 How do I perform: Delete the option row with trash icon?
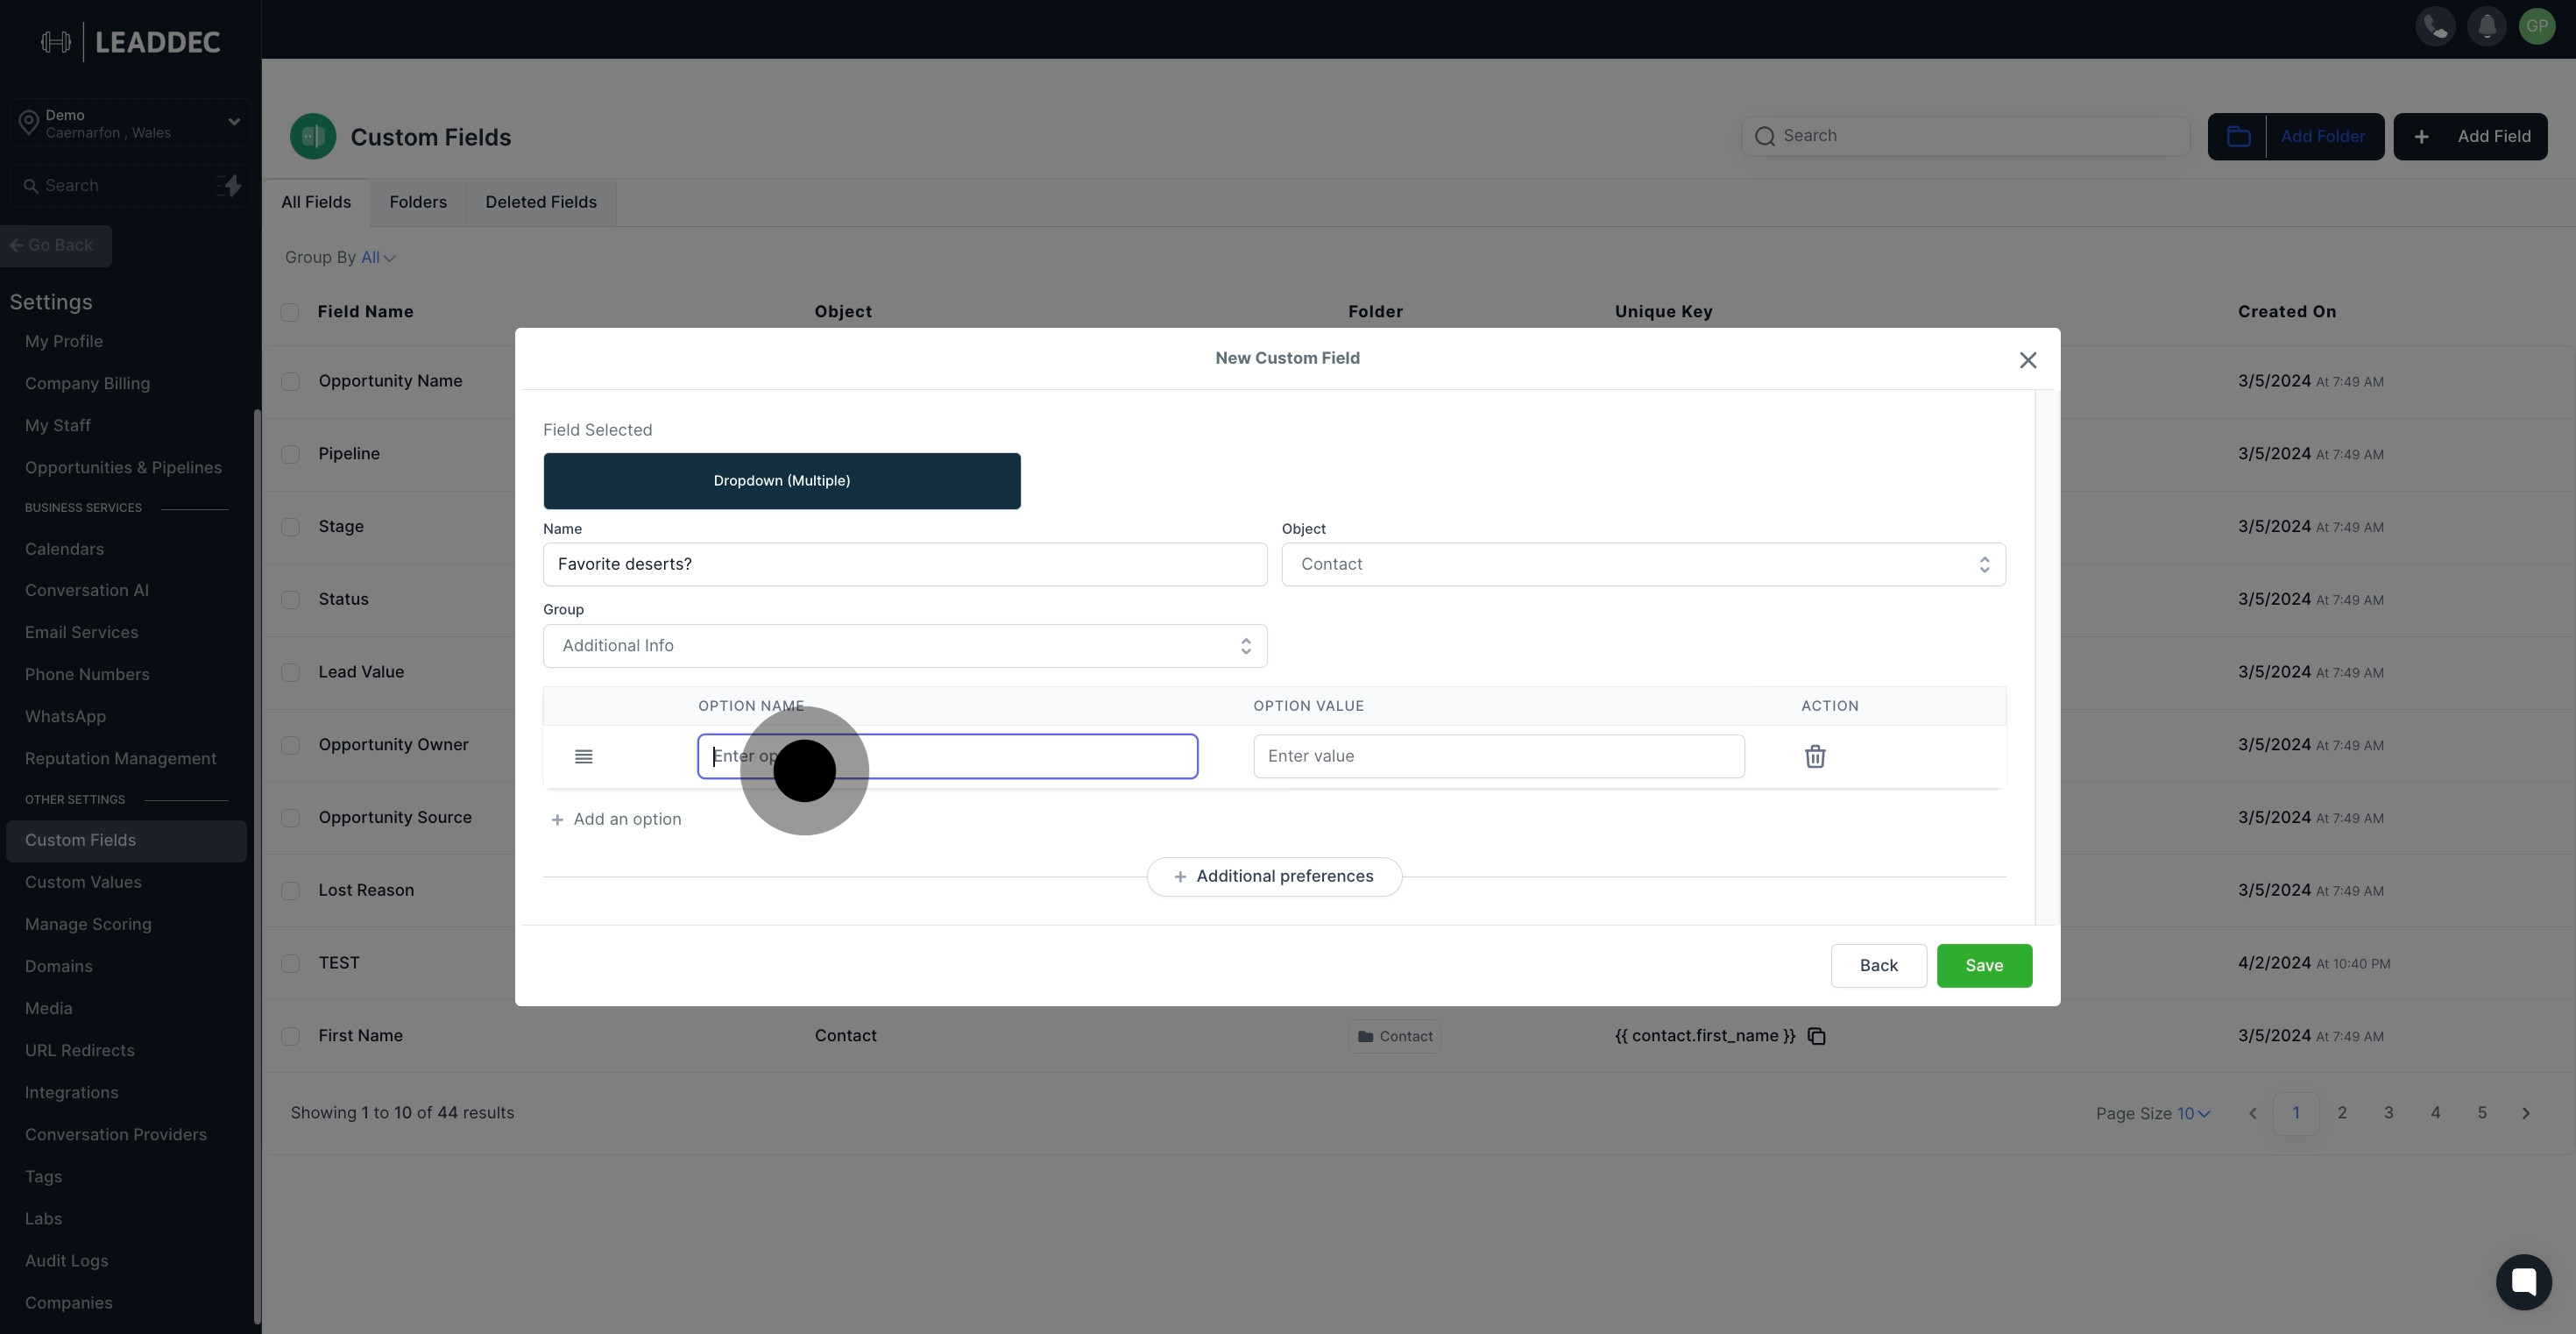pyautogui.click(x=1815, y=756)
